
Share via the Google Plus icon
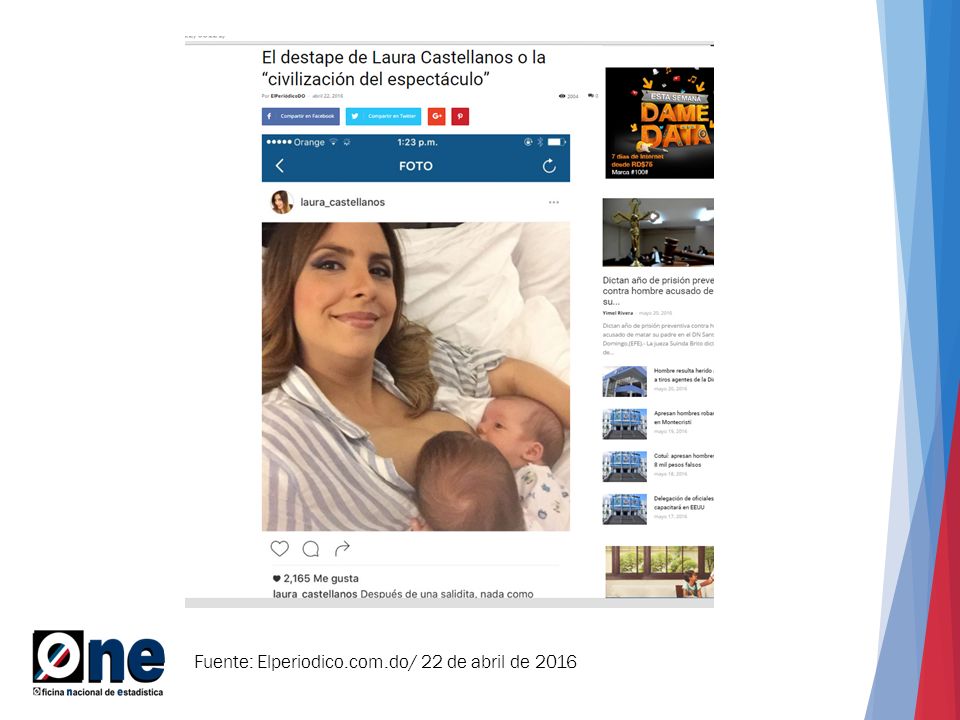coord(437,116)
